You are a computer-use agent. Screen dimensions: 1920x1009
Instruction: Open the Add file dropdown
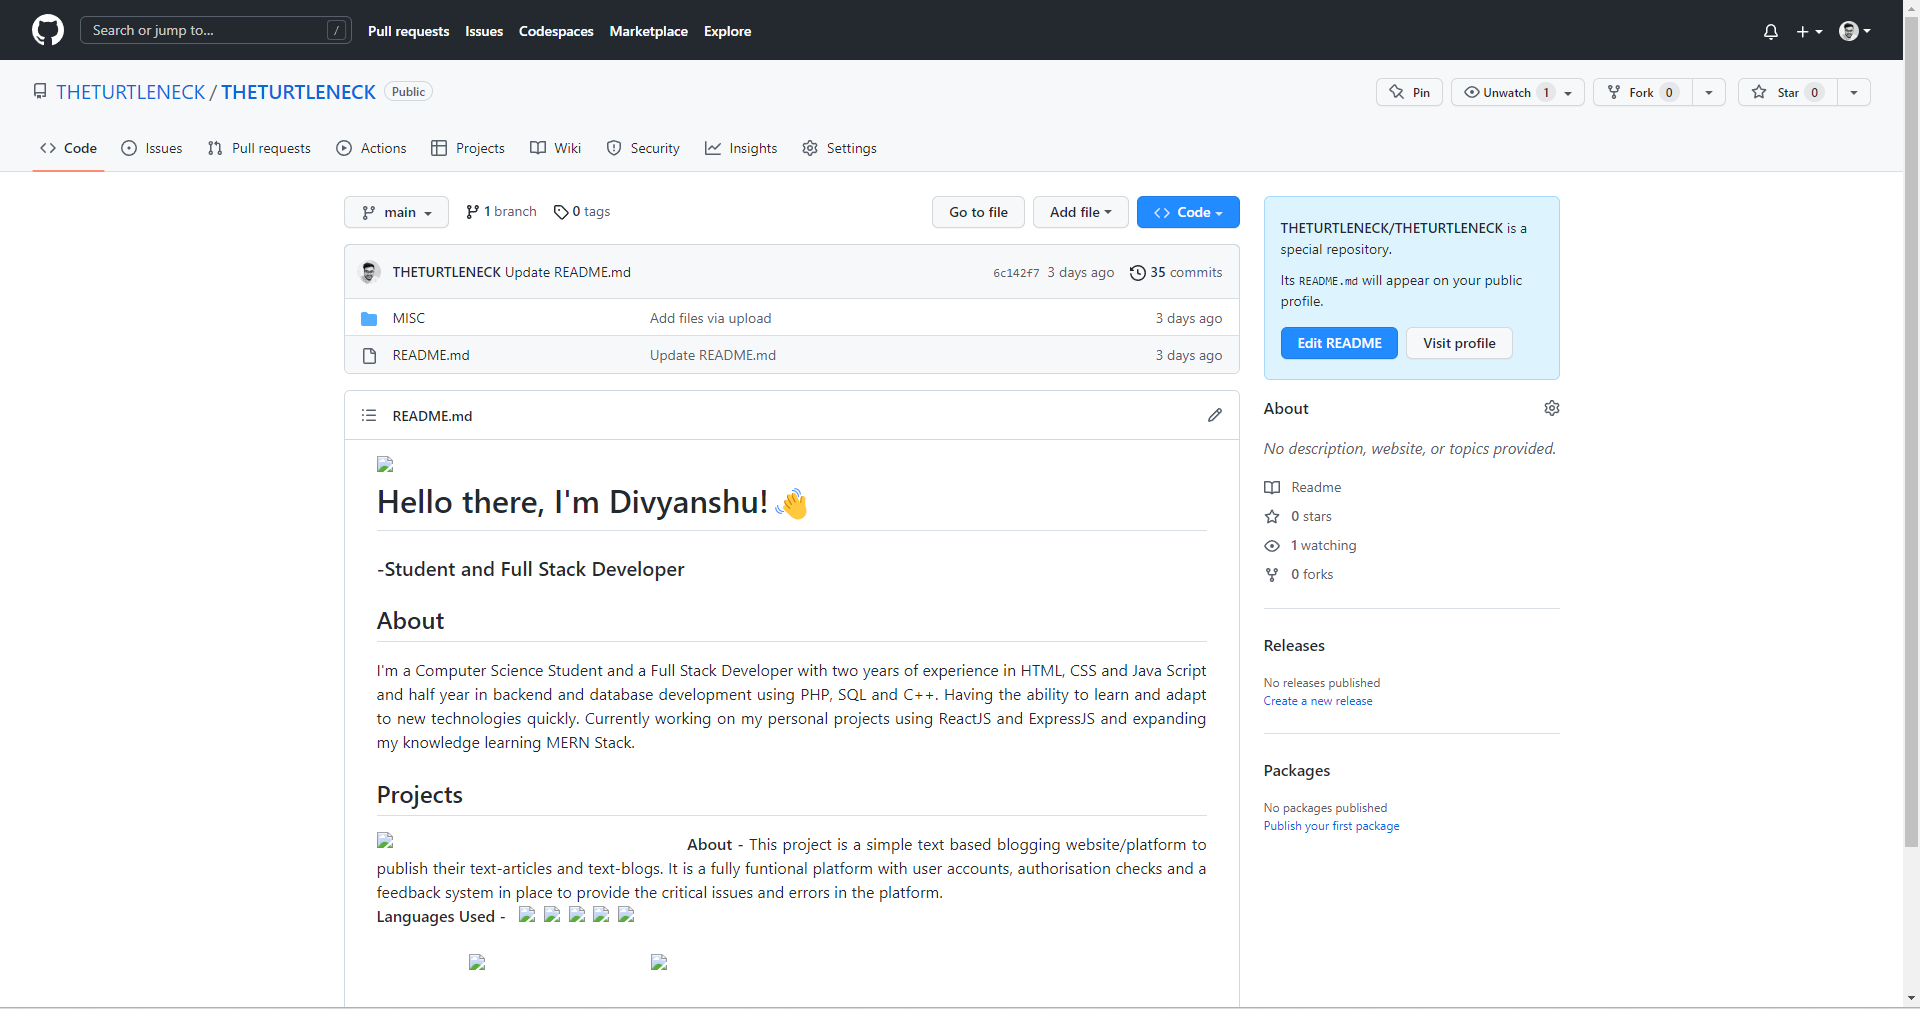pyautogui.click(x=1080, y=212)
